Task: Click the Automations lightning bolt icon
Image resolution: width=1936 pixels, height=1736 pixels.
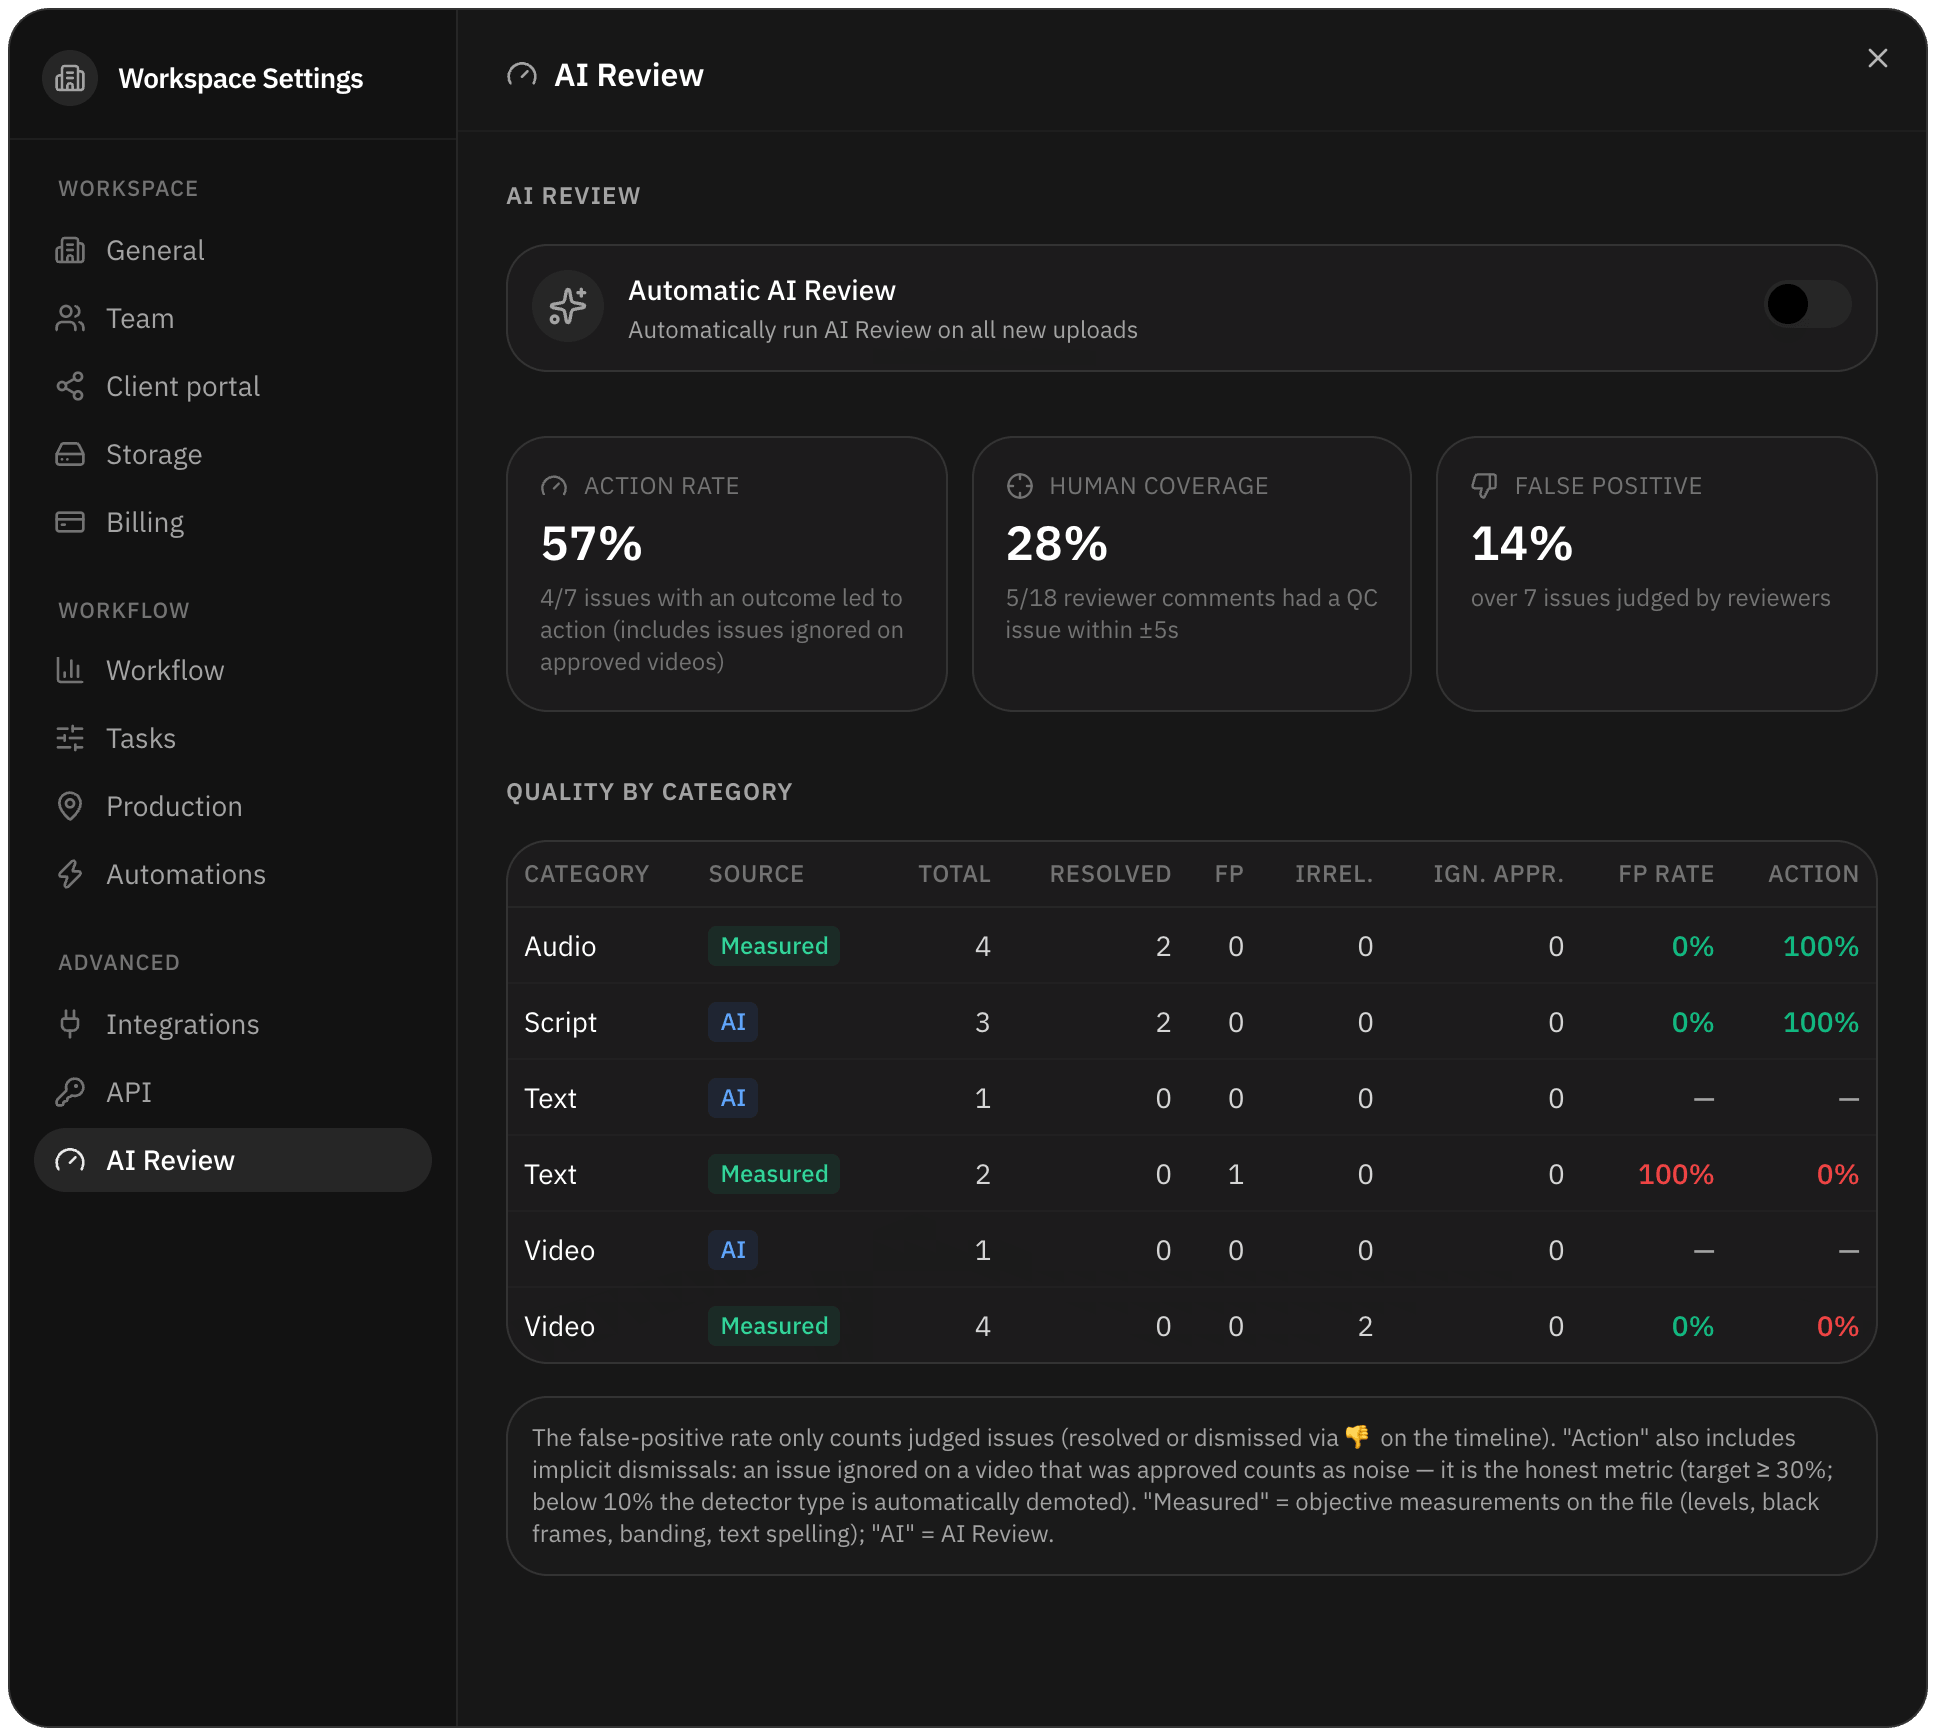Action: (x=70, y=874)
